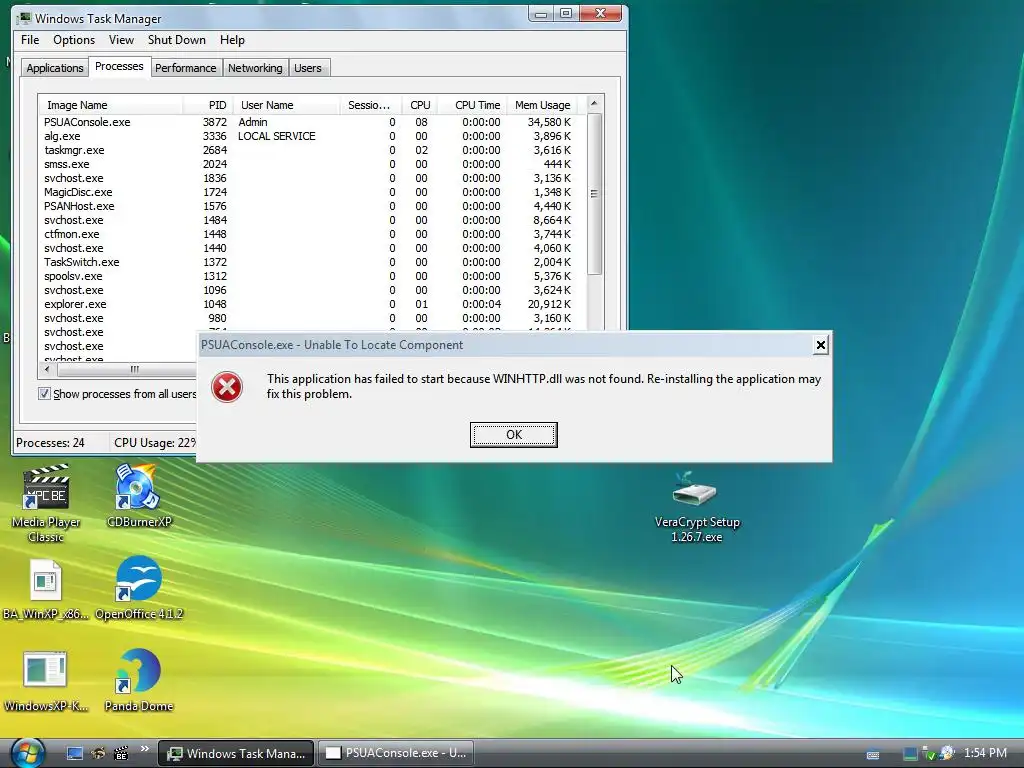Click Task Manager title bar icon

click(24, 18)
